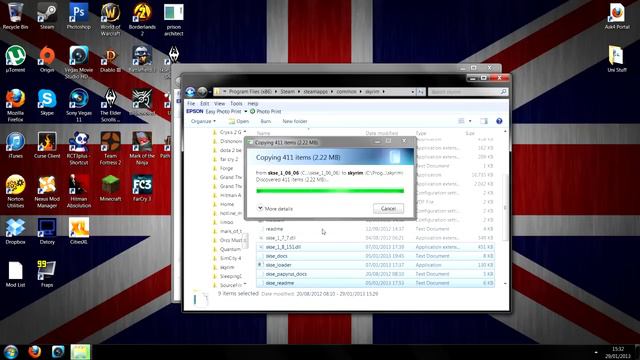Click the Steam breadcrumb in address bar
Viewport: 640px width, 360px height.
(x=287, y=92)
